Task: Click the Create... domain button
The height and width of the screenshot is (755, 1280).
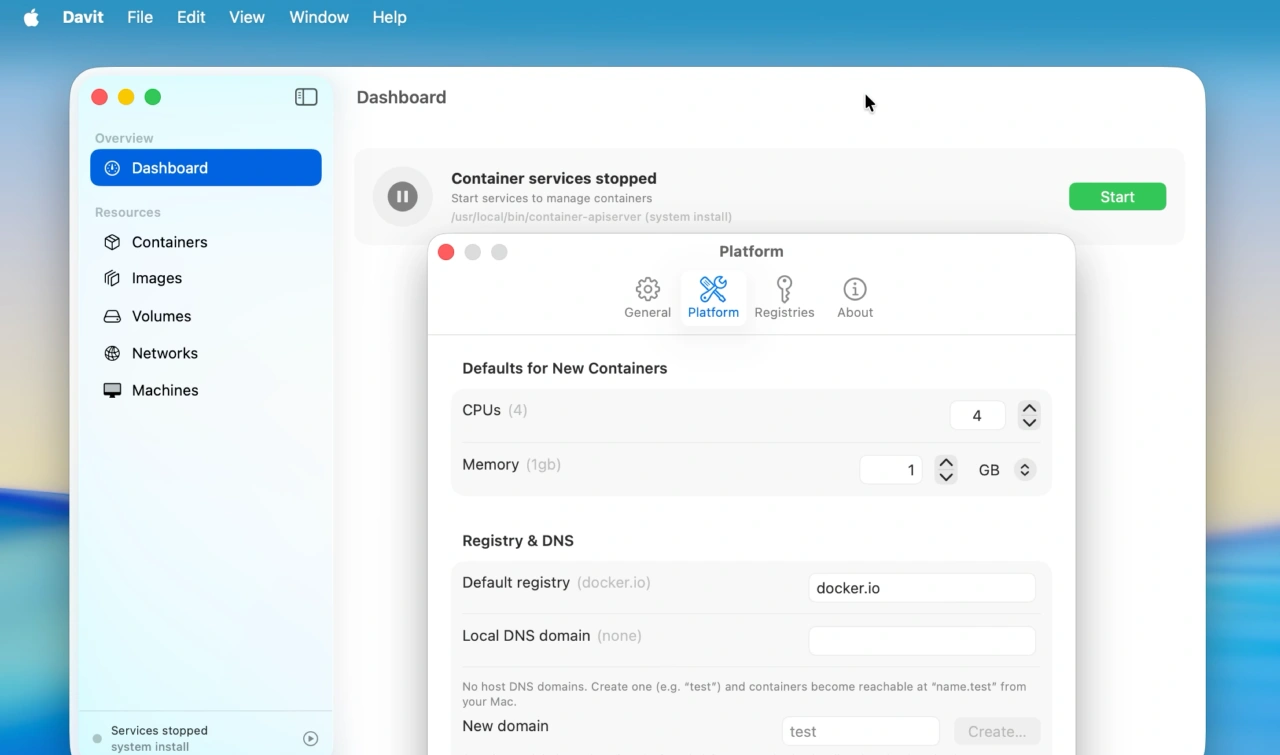Action: (x=997, y=731)
